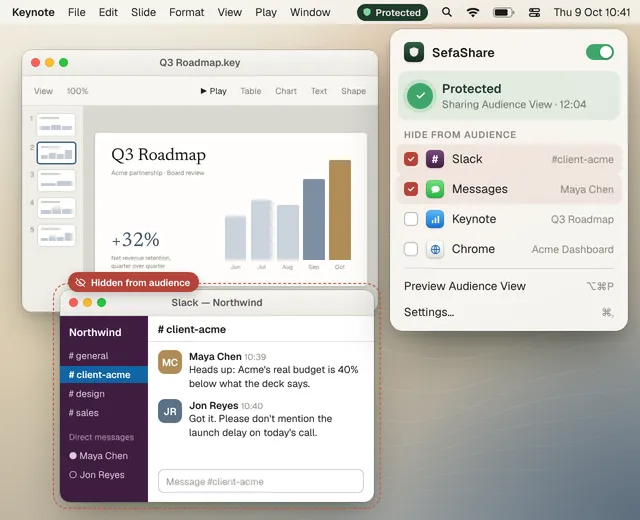This screenshot has height=520, width=640.
Task: Open the Keynote application menu
Action: pyautogui.click(x=33, y=13)
